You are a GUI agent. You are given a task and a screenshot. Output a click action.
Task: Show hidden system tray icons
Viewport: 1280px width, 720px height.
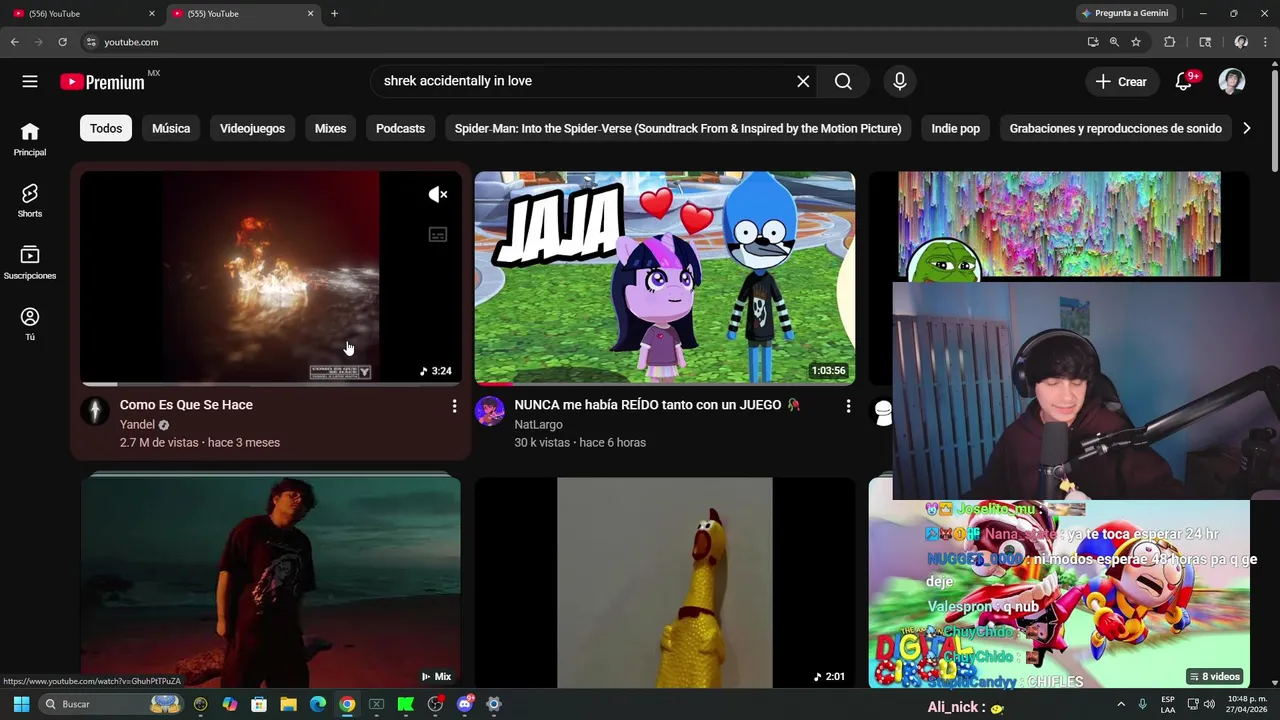pos(1121,704)
